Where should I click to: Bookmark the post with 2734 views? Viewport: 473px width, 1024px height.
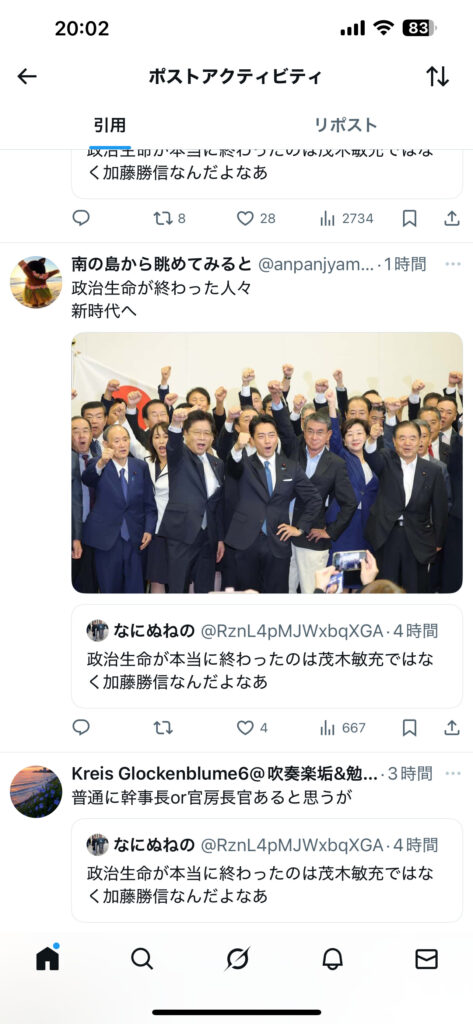click(x=409, y=218)
